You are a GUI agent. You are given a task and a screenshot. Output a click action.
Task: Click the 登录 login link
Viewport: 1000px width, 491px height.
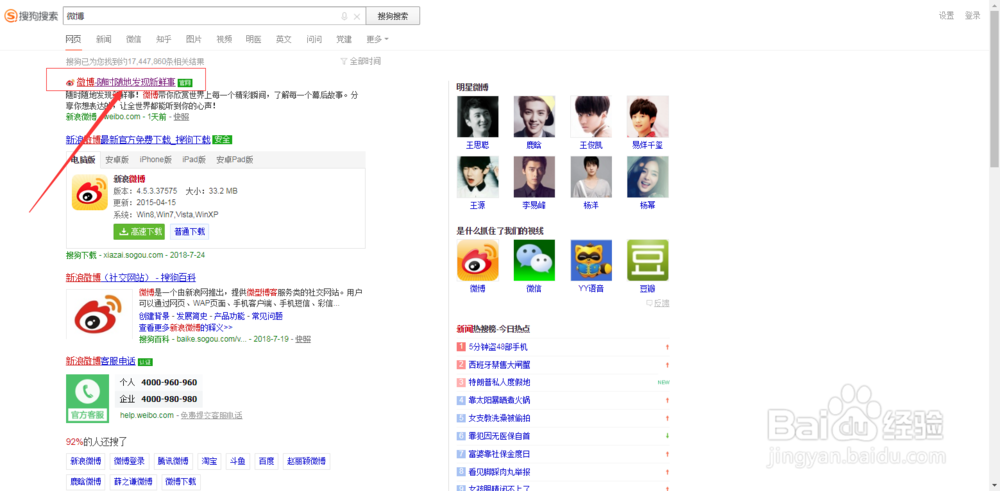[x=973, y=16]
